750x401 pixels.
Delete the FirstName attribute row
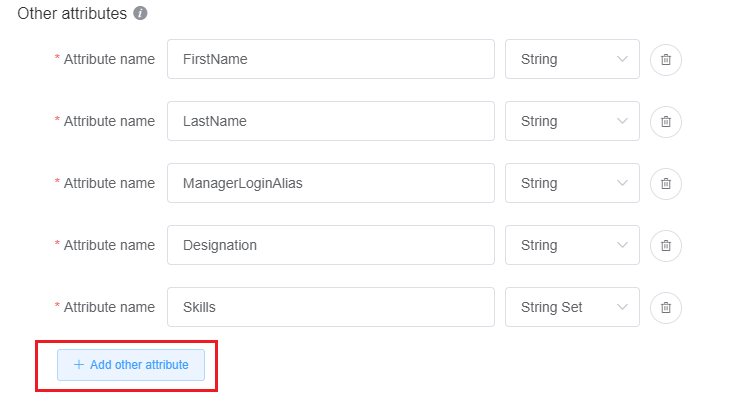[666, 60]
